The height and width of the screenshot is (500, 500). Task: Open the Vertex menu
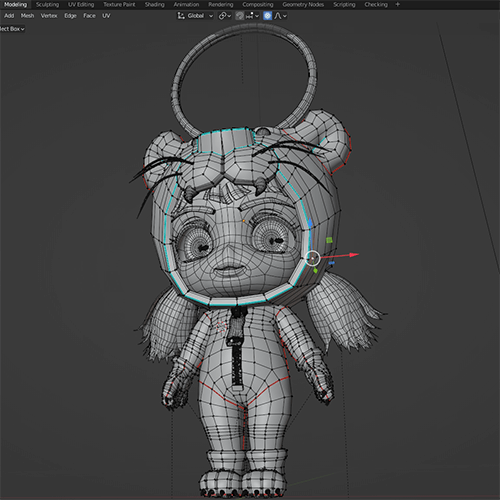click(49, 16)
